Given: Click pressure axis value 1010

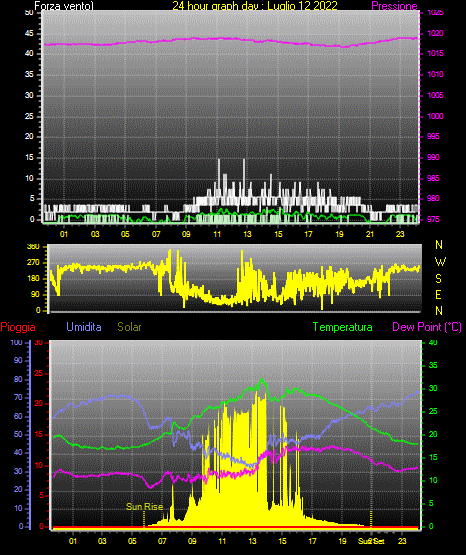Looking at the screenshot, I should [x=435, y=74].
